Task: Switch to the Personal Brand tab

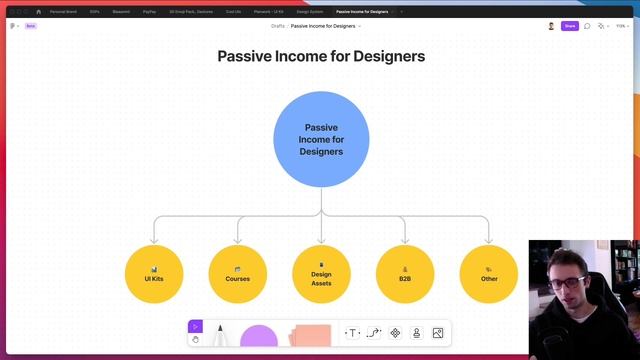Action: pyautogui.click(x=63, y=12)
